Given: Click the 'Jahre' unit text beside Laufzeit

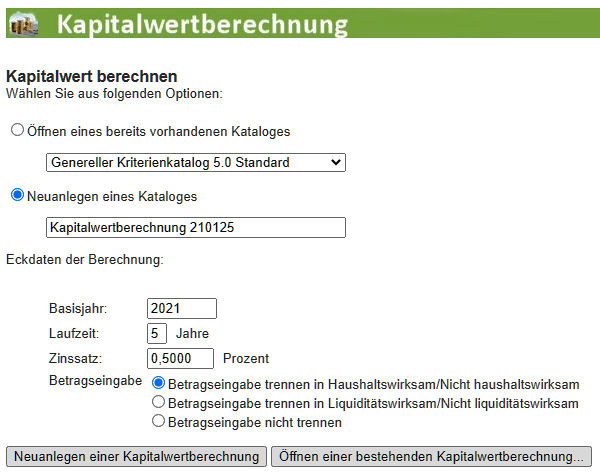Looking at the screenshot, I should click(192, 333).
